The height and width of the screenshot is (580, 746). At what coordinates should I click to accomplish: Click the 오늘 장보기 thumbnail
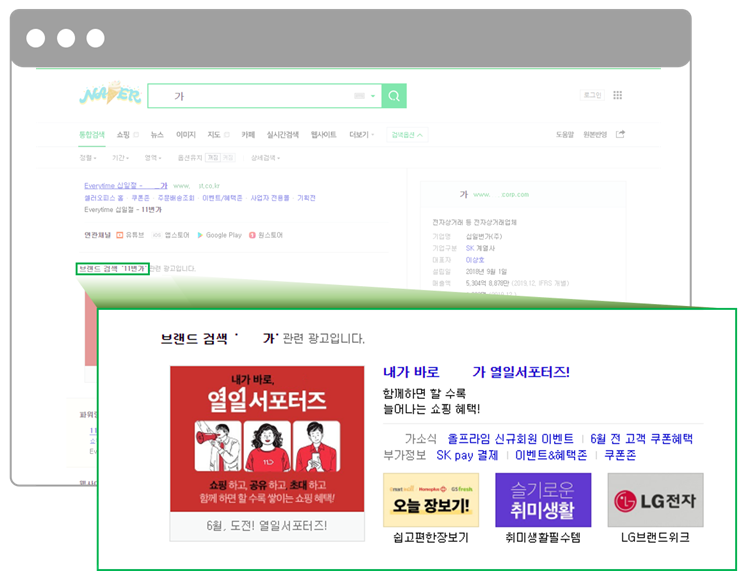point(431,500)
